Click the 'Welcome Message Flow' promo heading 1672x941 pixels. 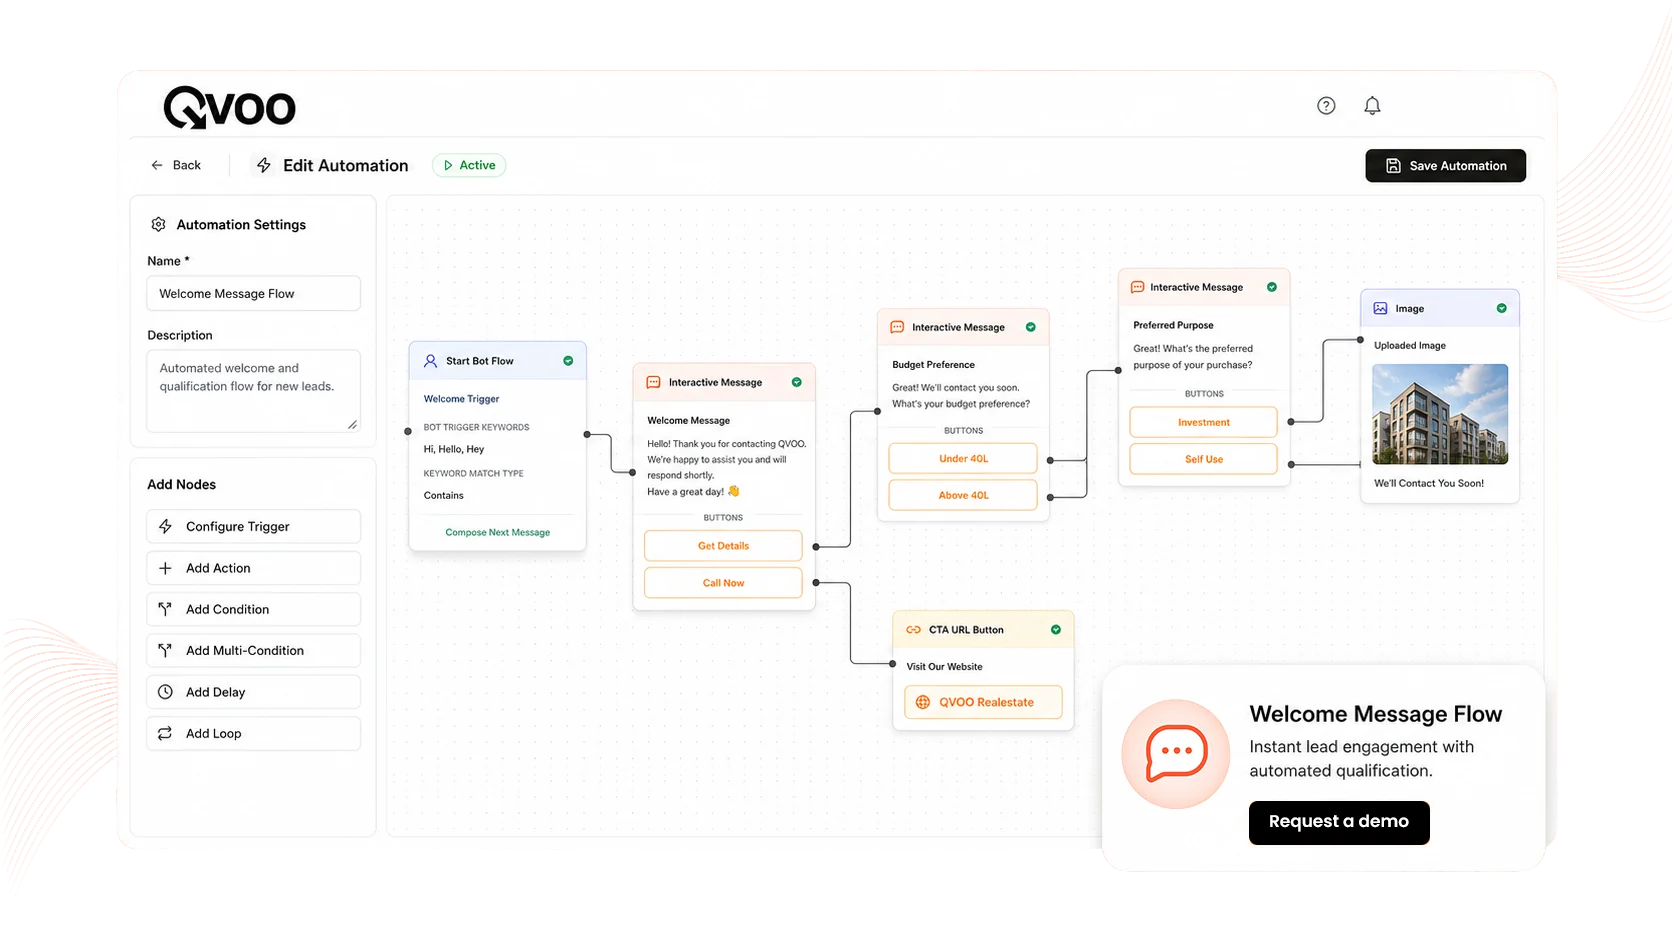click(1375, 714)
